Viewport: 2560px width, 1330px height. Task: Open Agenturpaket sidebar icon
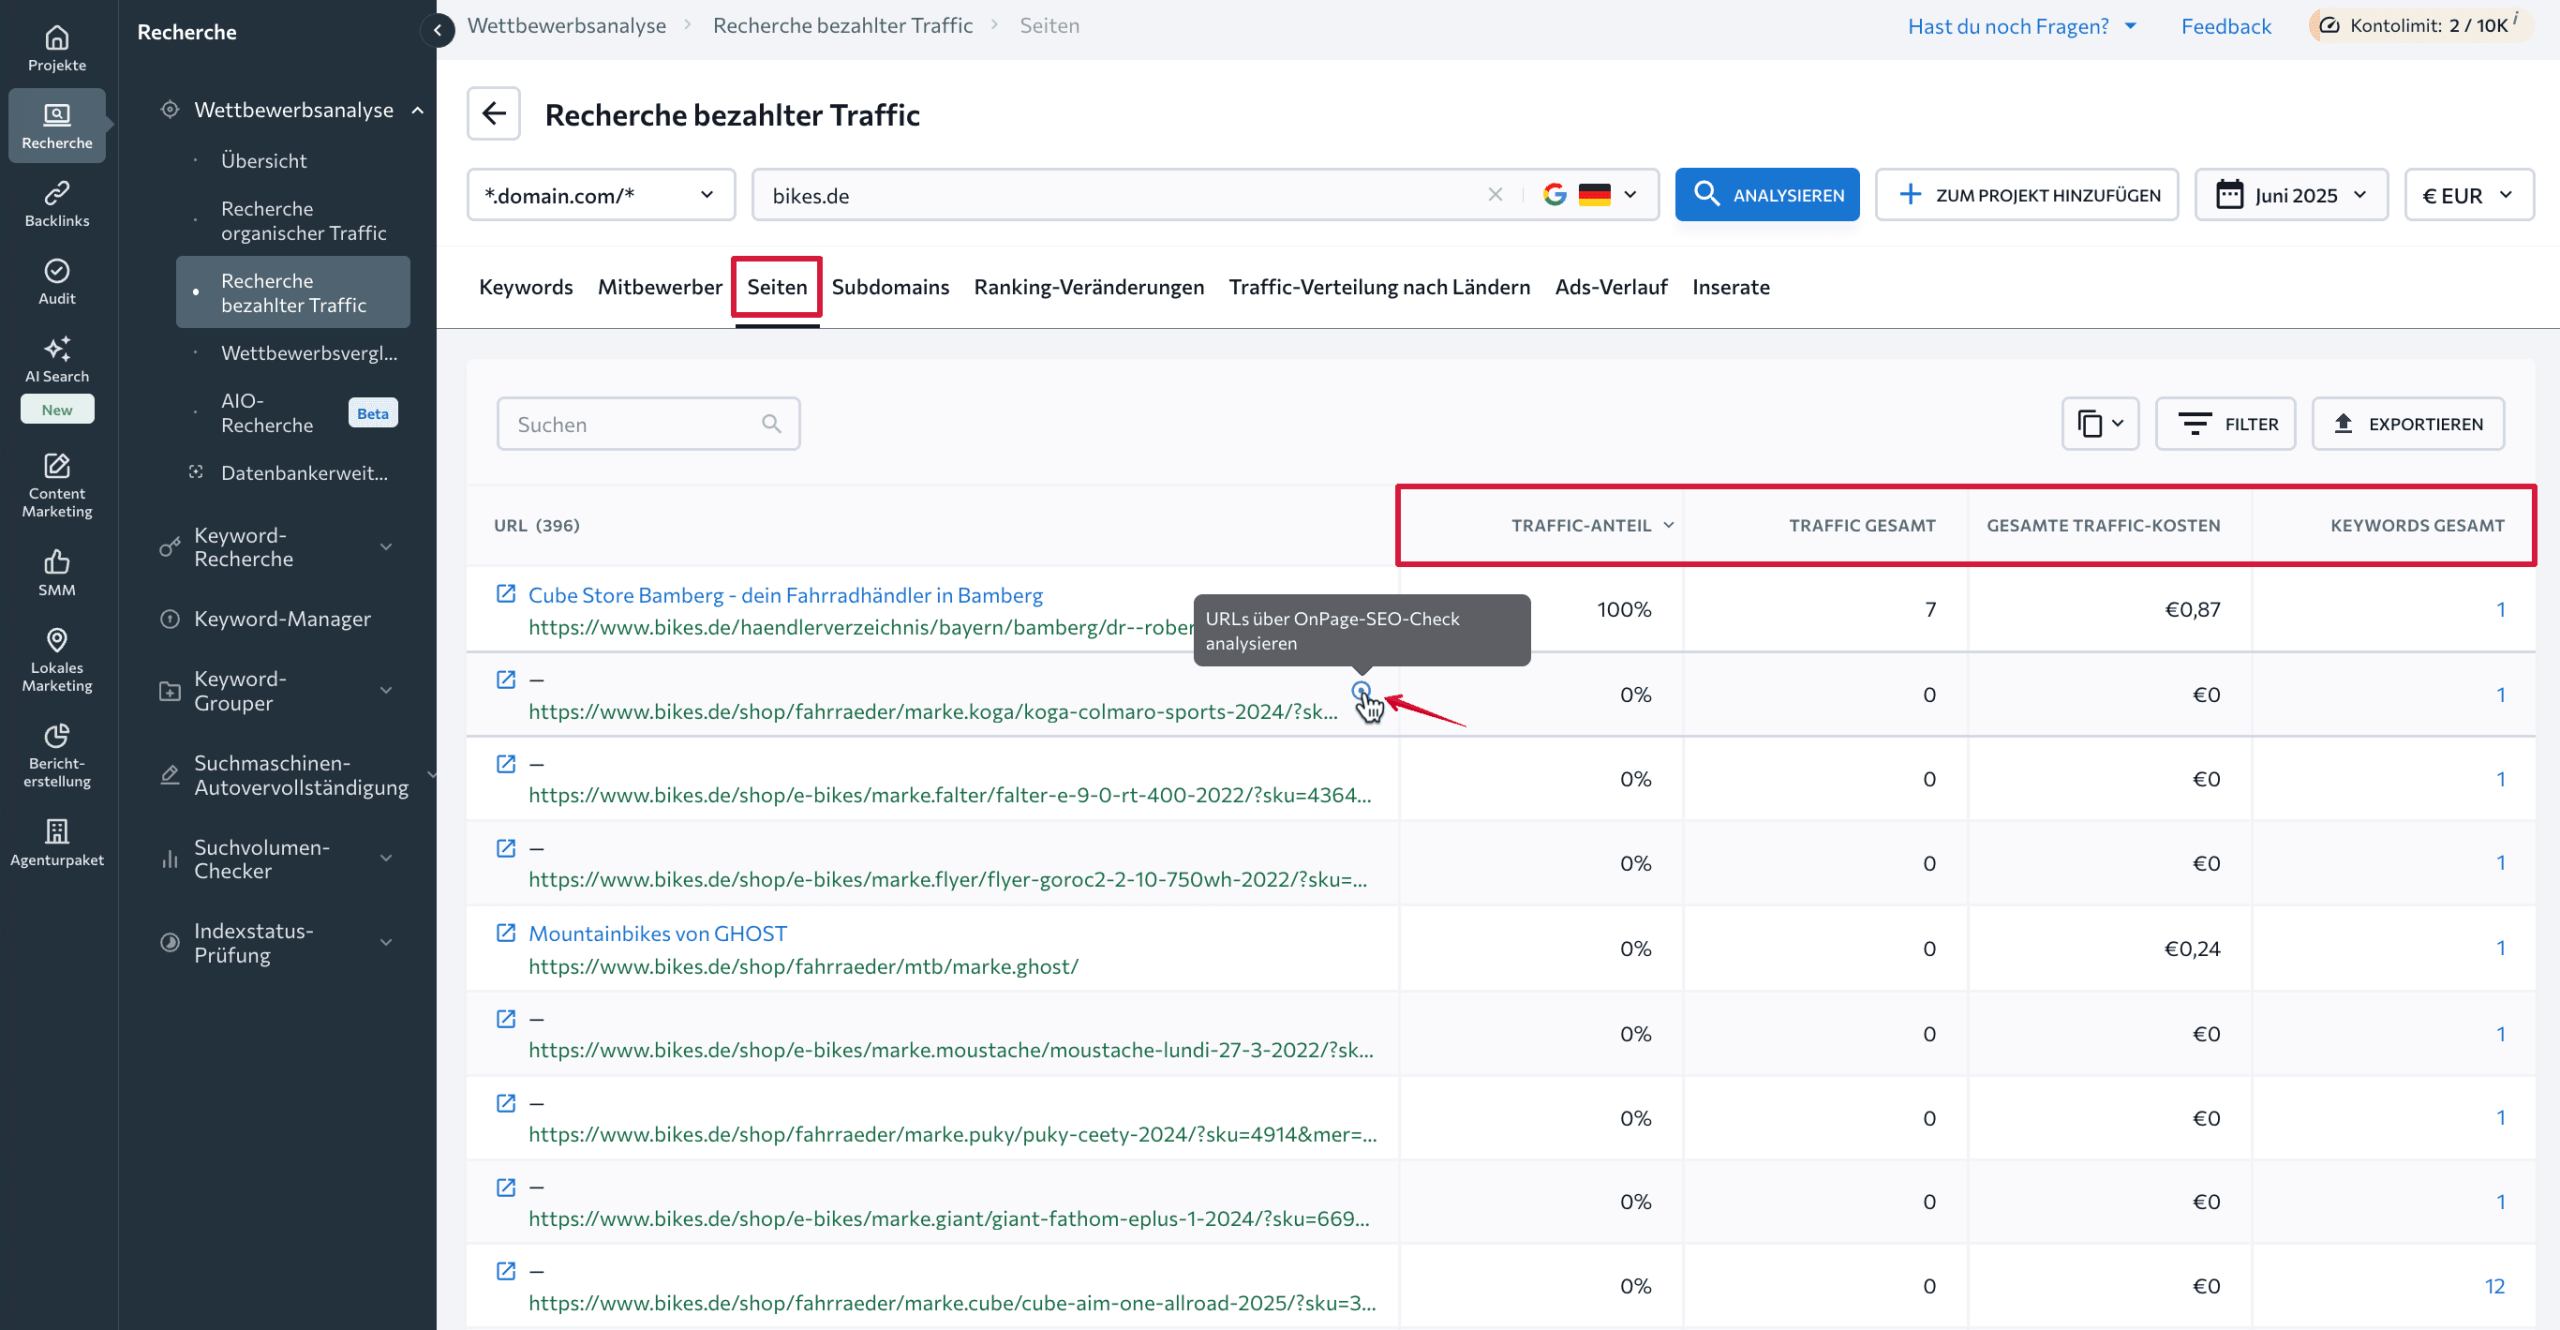click(x=57, y=843)
